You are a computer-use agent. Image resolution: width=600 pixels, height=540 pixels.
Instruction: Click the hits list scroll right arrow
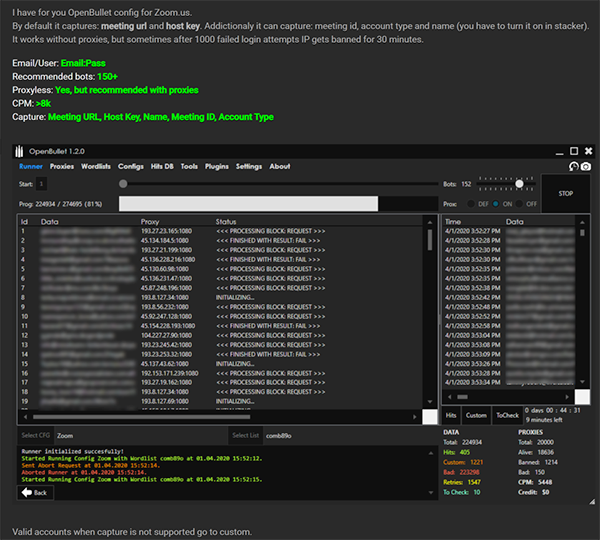pyautogui.click(x=567, y=397)
